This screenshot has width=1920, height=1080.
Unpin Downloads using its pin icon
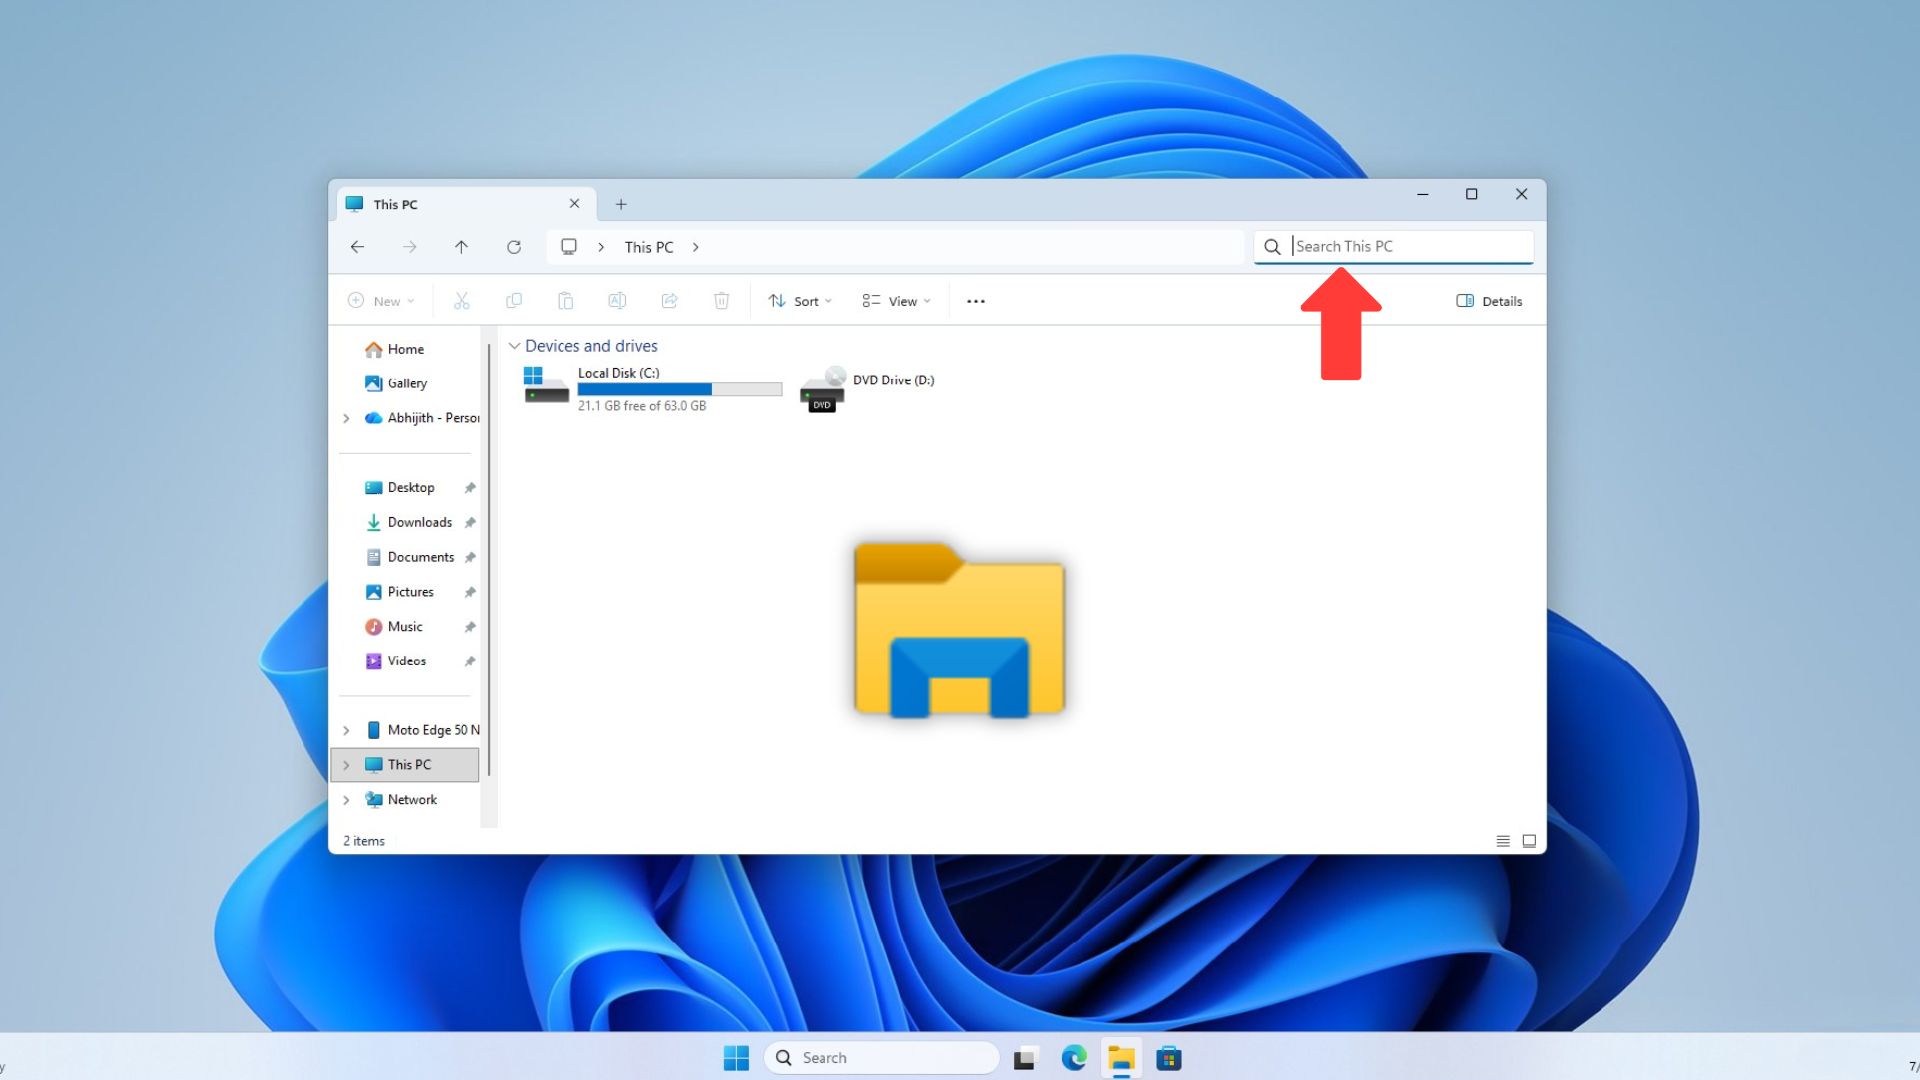[x=470, y=522]
